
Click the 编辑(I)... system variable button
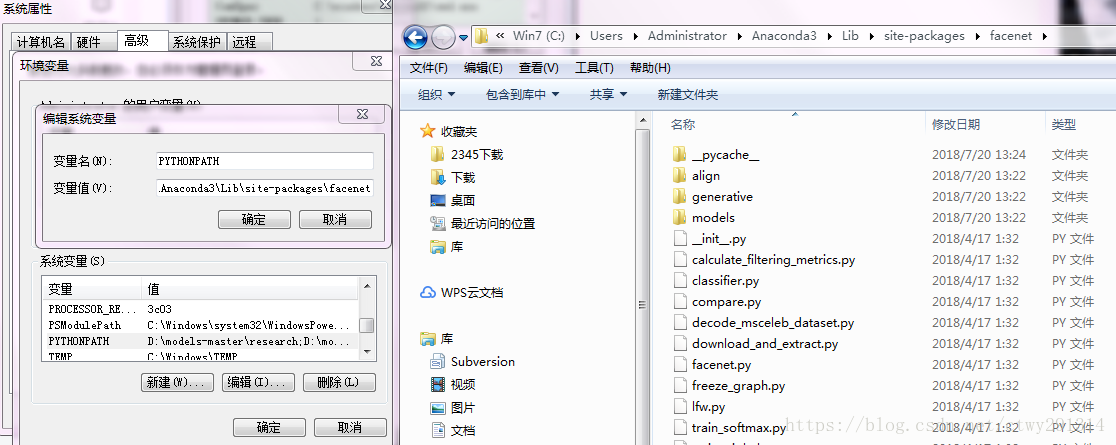tap(258, 382)
